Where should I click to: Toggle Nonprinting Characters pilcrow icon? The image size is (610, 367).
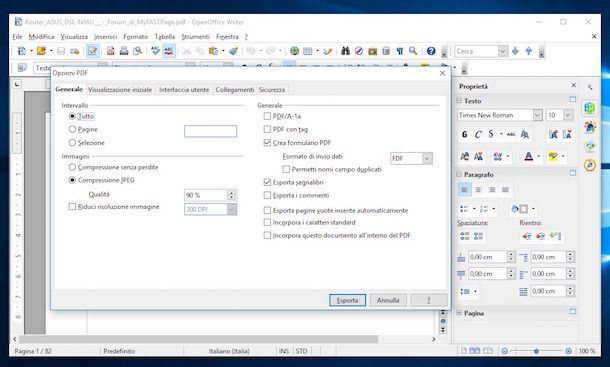point(400,51)
